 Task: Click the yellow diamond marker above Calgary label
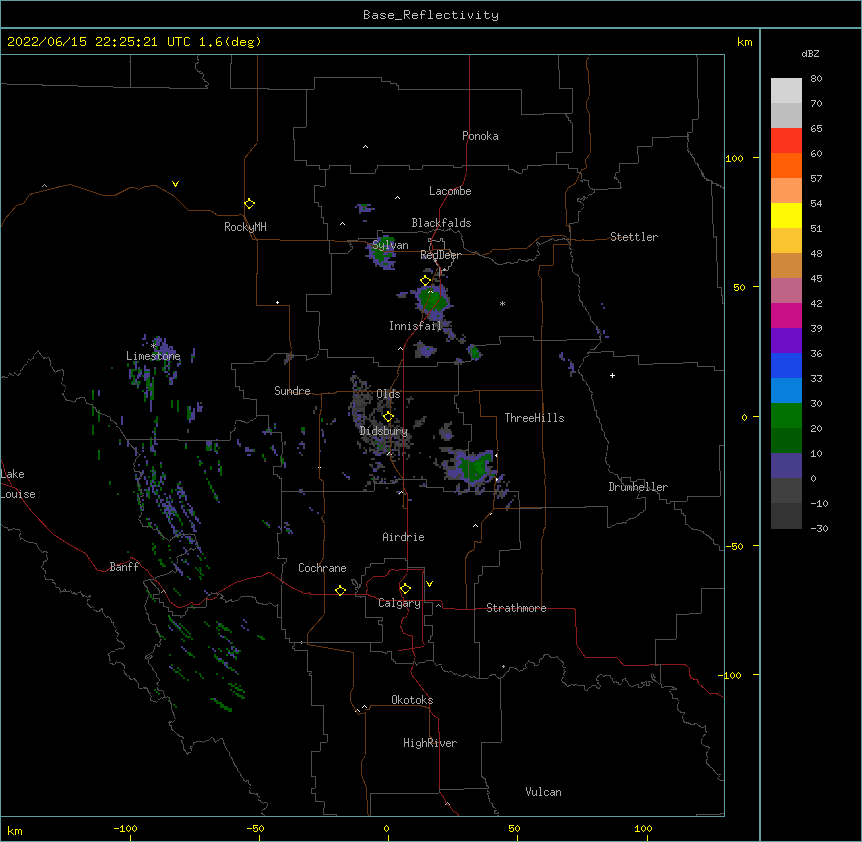click(x=405, y=589)
